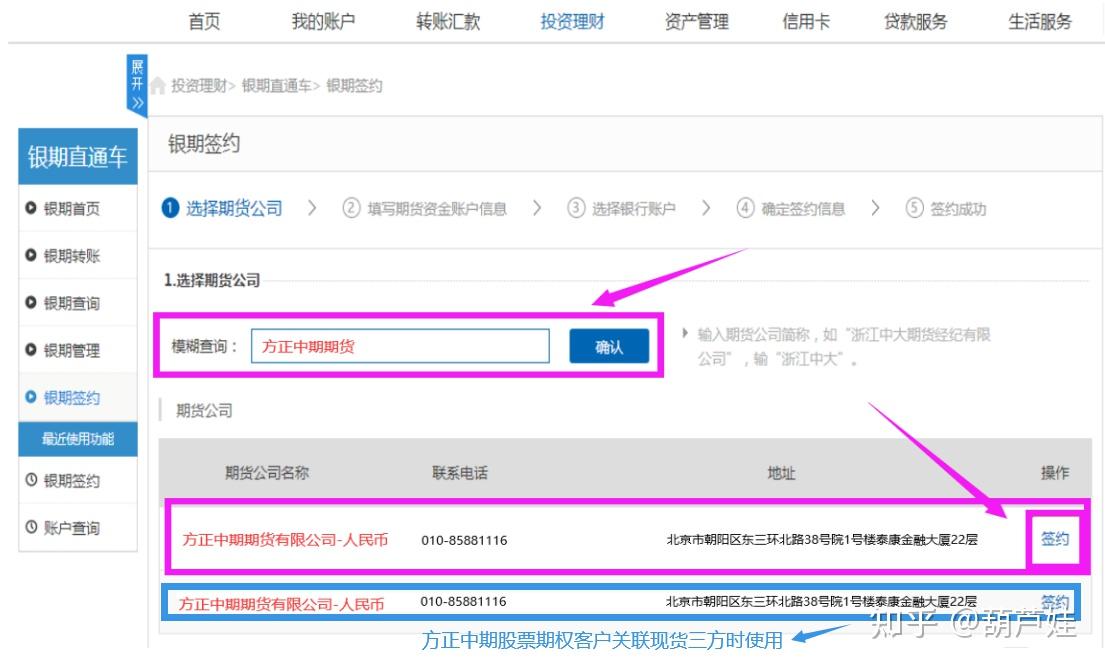1105x670 pixels.
Task: Open recent 银期签约 under 最近使用功能
Action: (72, 480)
